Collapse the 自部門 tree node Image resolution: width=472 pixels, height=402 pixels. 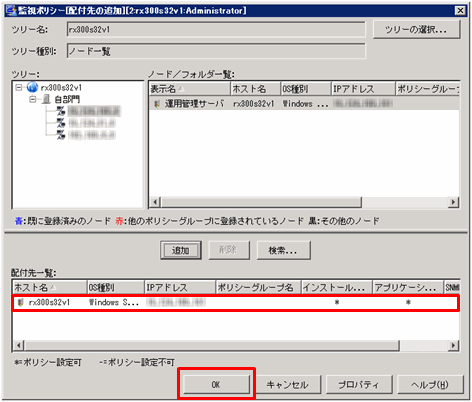click(33, 99)
